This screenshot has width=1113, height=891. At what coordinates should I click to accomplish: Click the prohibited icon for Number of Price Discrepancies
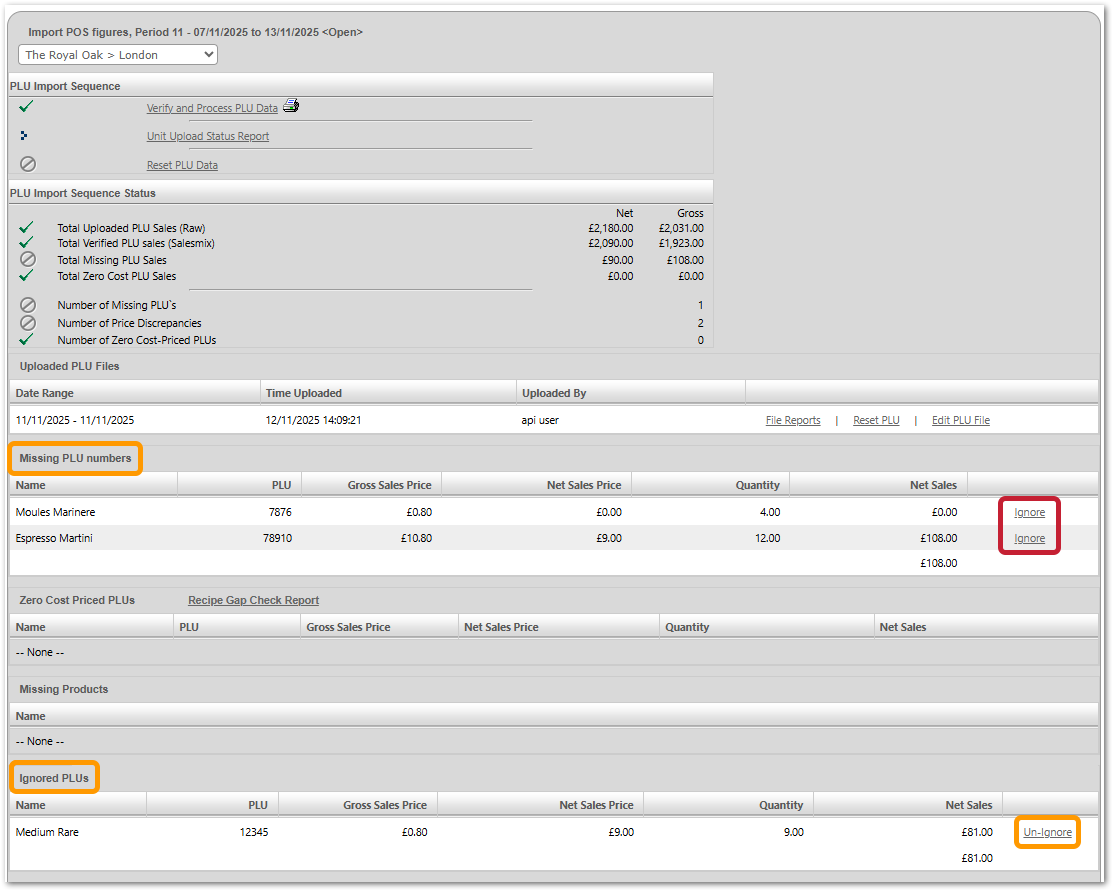point(28,323)
